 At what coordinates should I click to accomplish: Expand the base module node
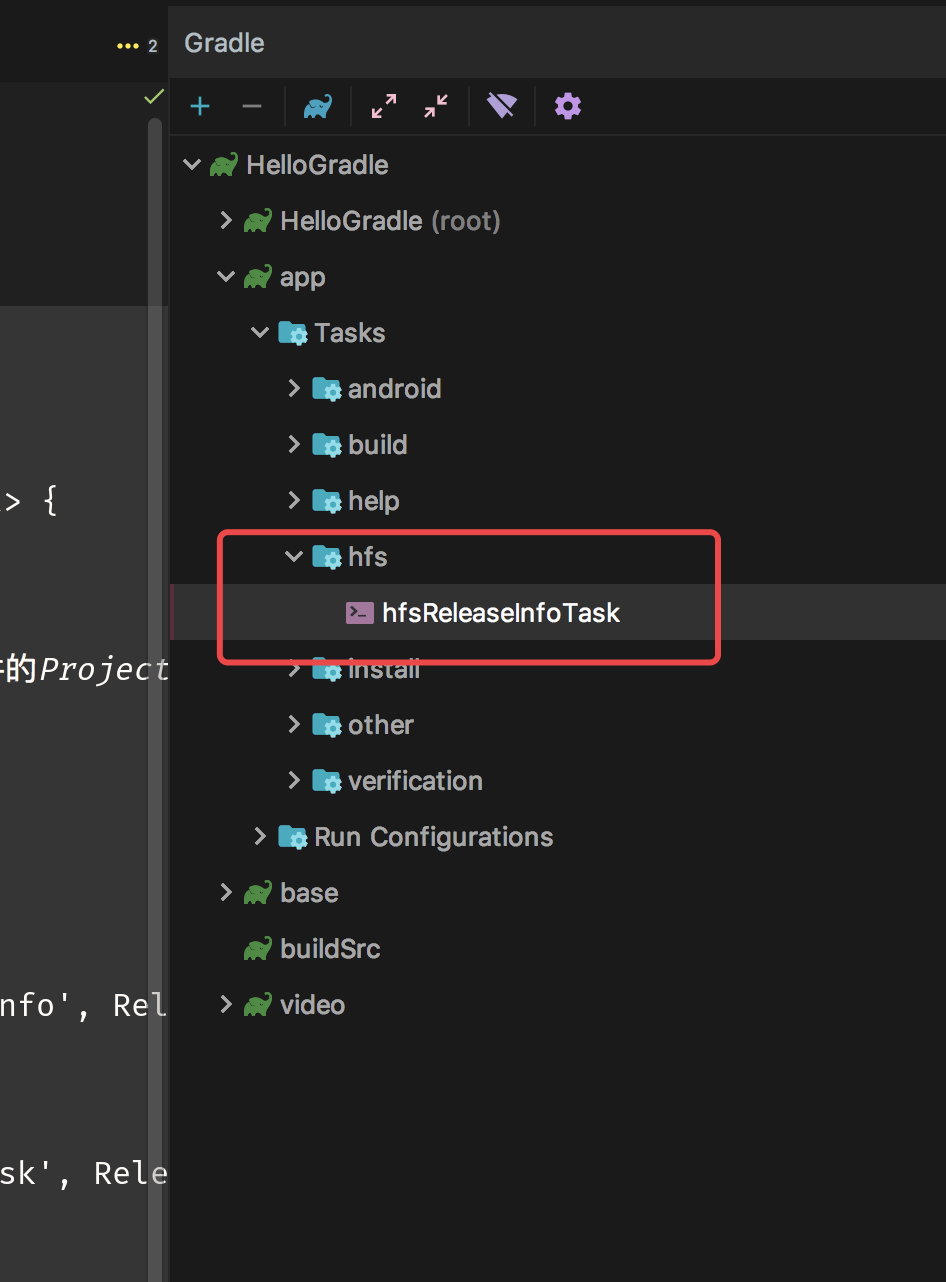coord(226,893)
